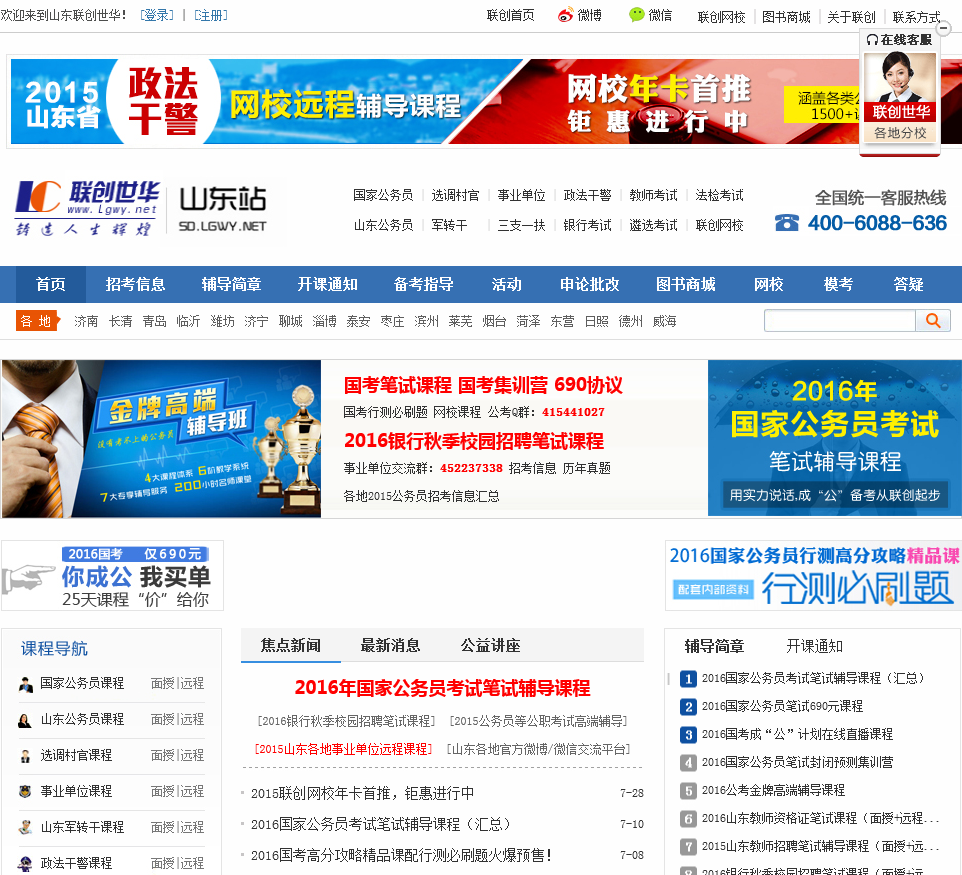
Task: Open the 烟台 city link
Action: [494, 322]
